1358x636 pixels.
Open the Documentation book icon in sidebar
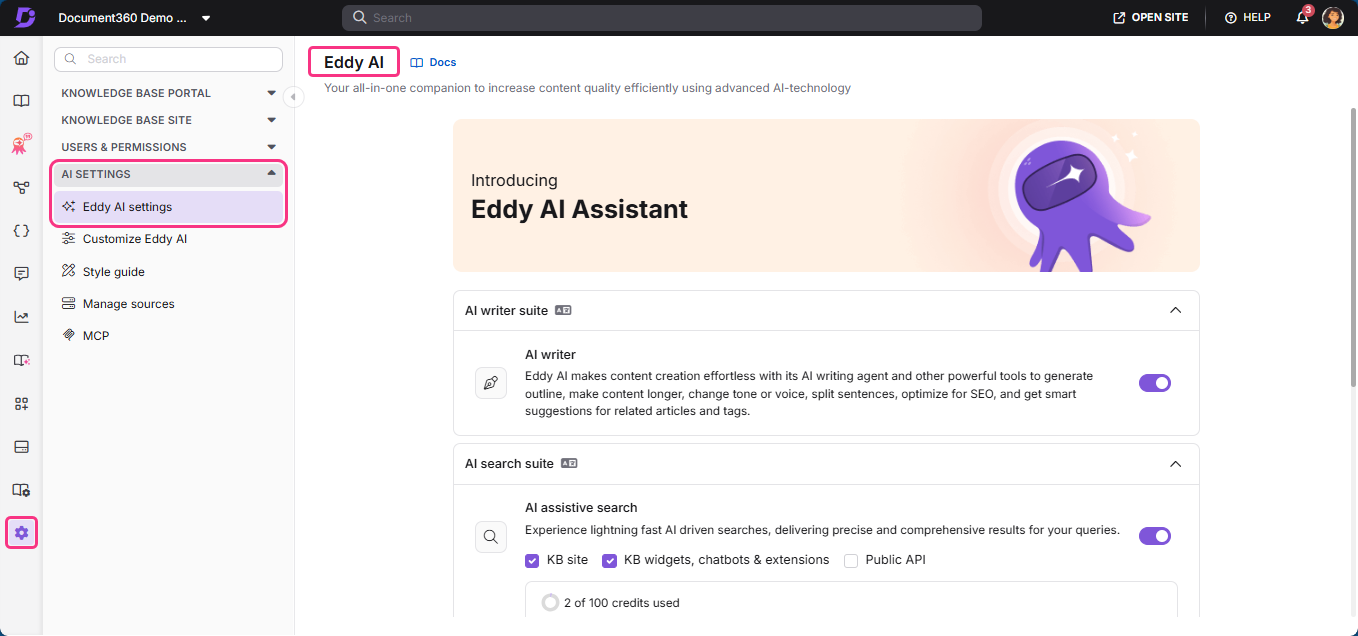pyautogui.click(x=21, y=100)
